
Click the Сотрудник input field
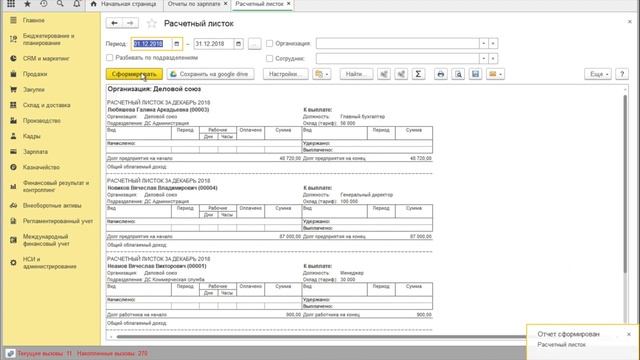pos(398,58)
